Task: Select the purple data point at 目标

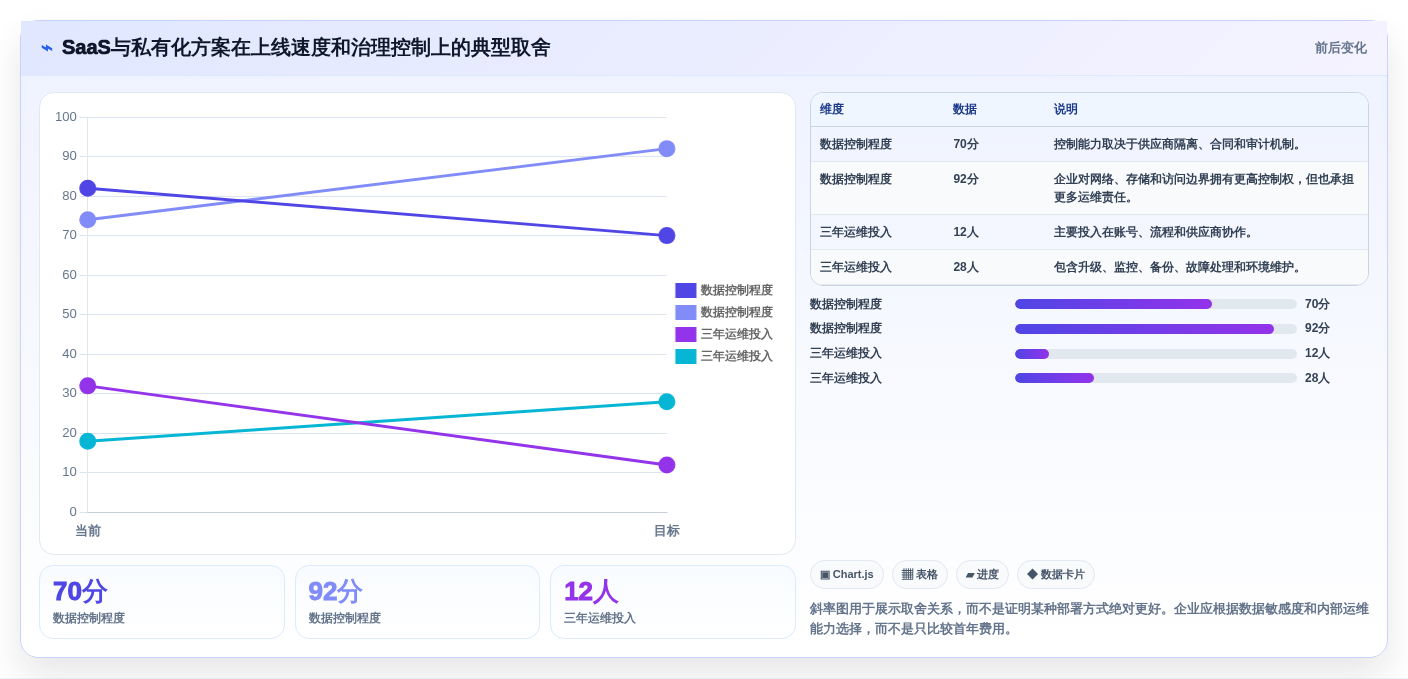Action: [667, 465]
